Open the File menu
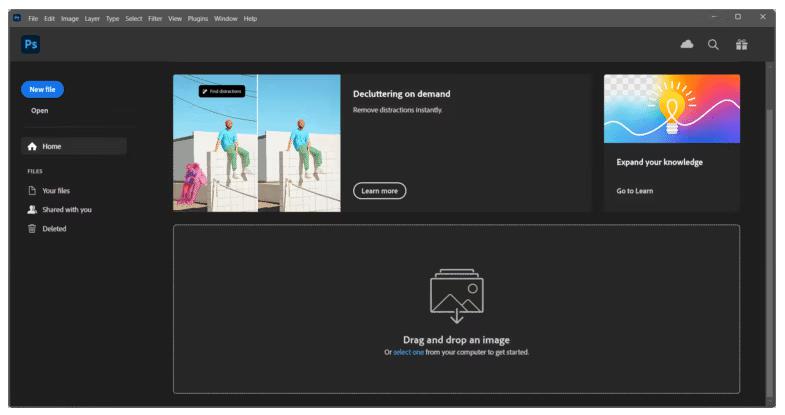 [33, 18]
